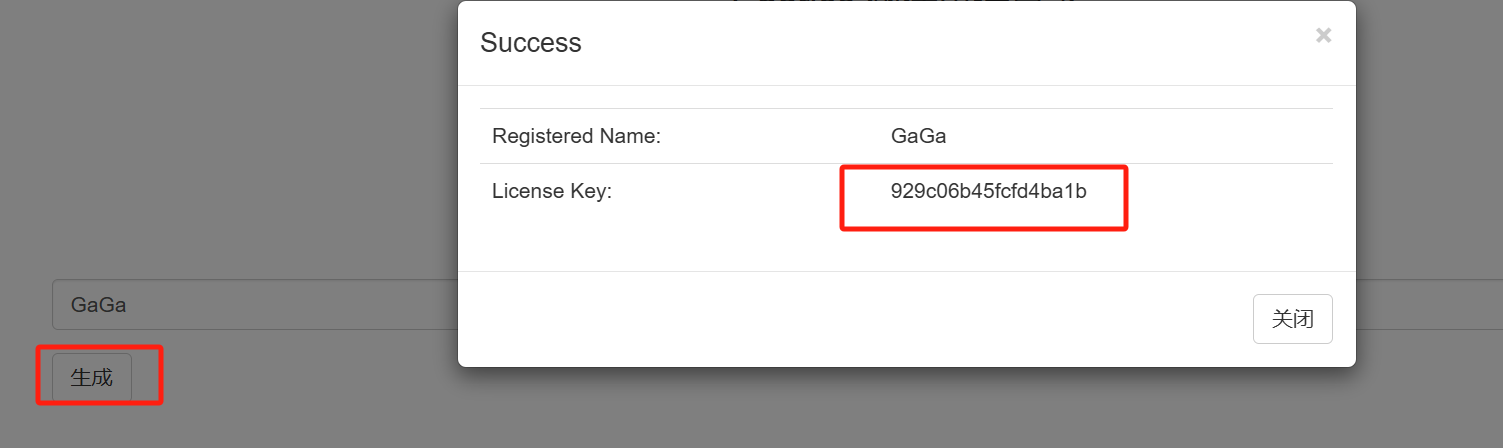Image resolution: width=1503 pixels, height=448 pixels.
Task: Click the 关闭 button in the dialog footer
Action: (x=1292, y=319)
